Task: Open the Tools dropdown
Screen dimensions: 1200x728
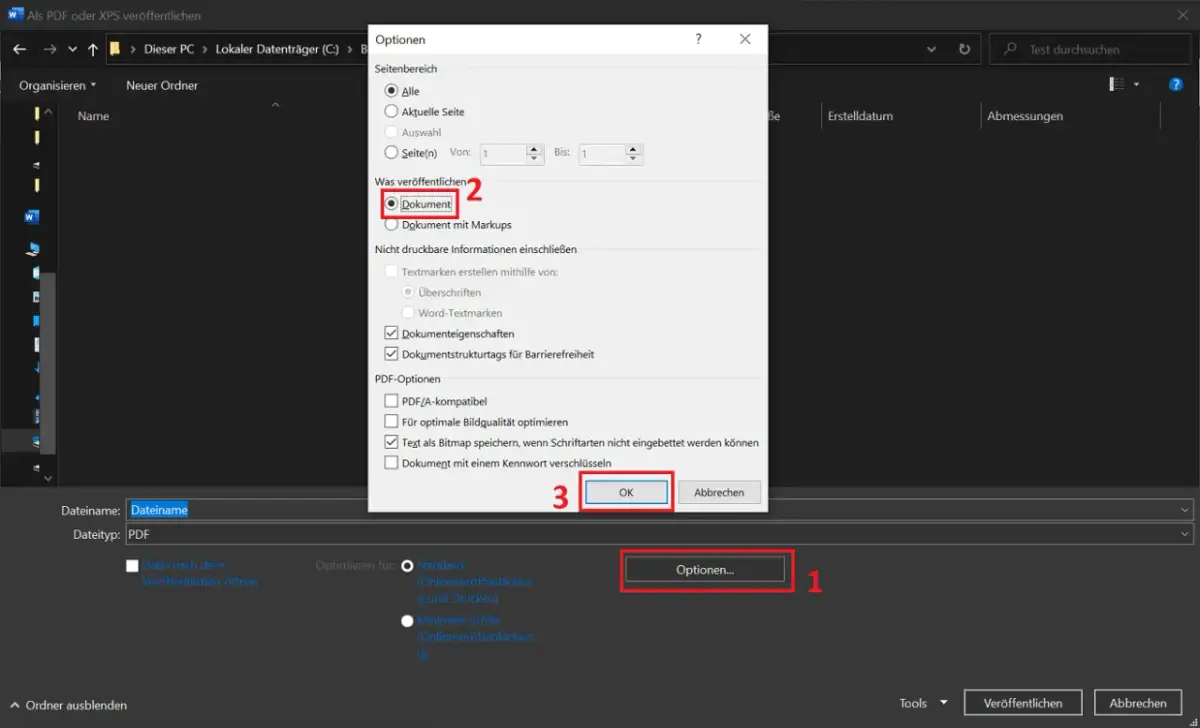Action: coord(921,702)
